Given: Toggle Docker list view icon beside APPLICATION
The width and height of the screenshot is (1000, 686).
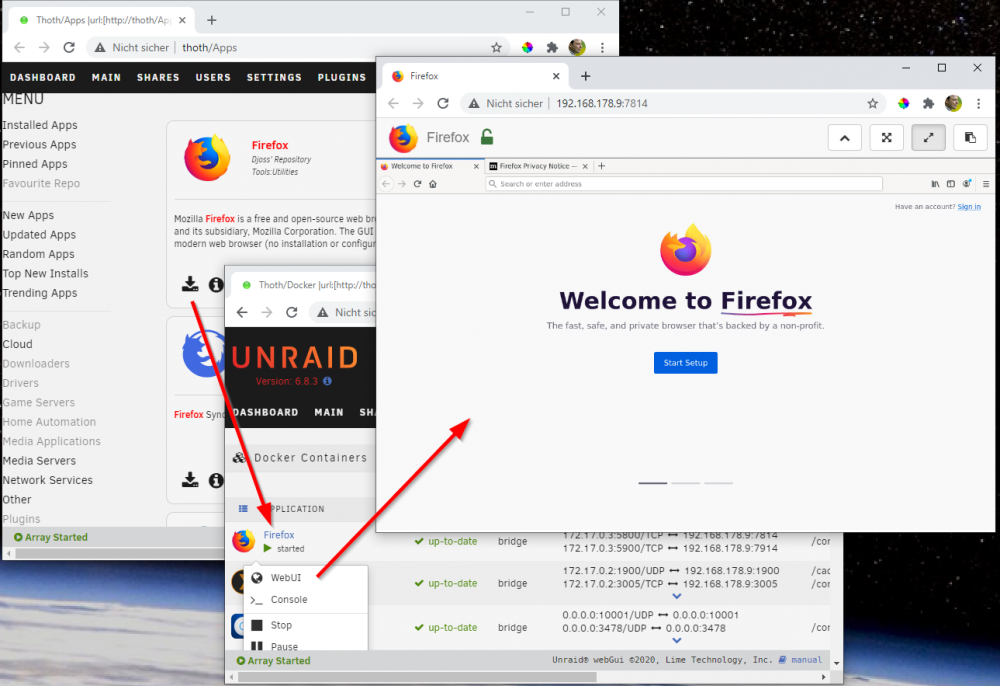Looking at the screenshot, I should click(x=243, y=509).
